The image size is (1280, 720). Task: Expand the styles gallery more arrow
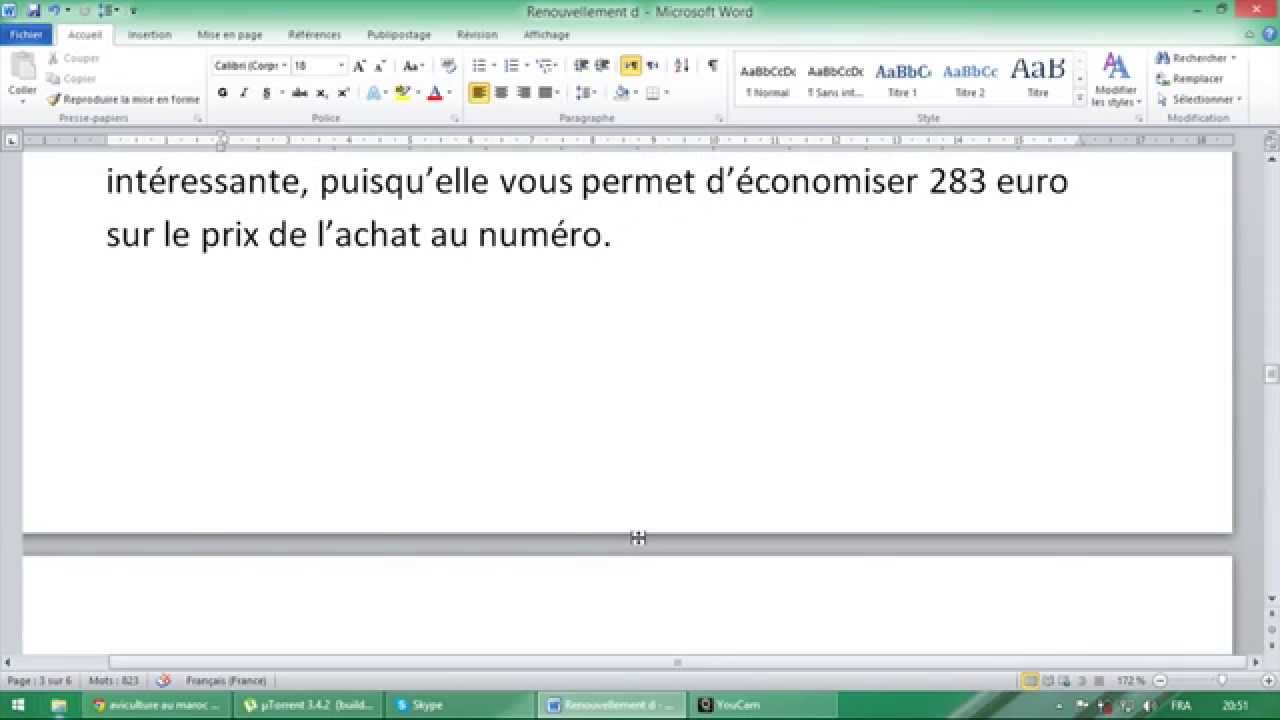click(x=1080, y=98)
